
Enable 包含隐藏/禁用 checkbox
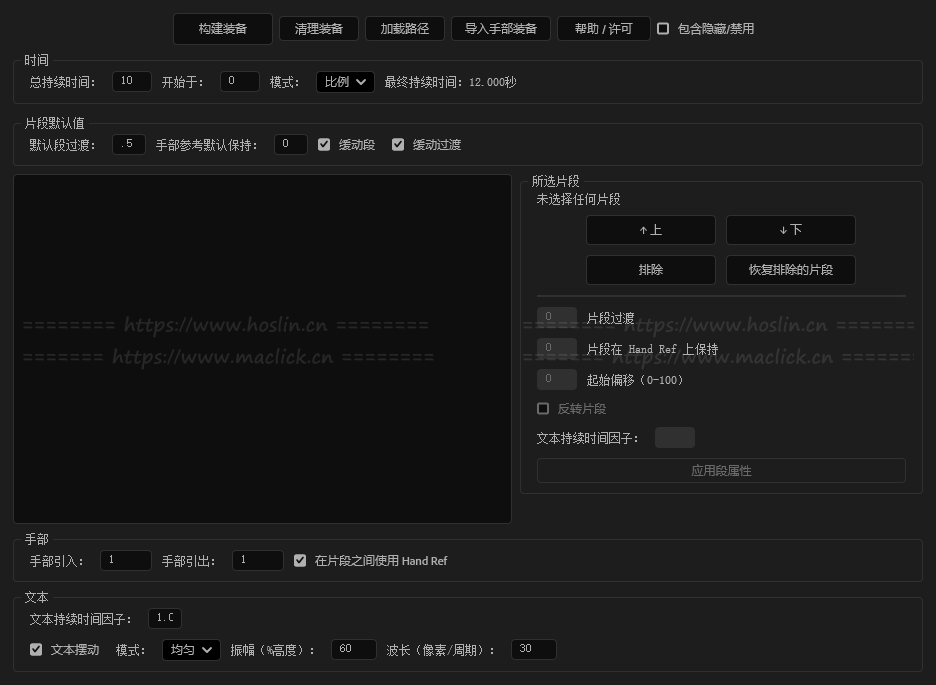pyautogui.click(x=663, y=29)
